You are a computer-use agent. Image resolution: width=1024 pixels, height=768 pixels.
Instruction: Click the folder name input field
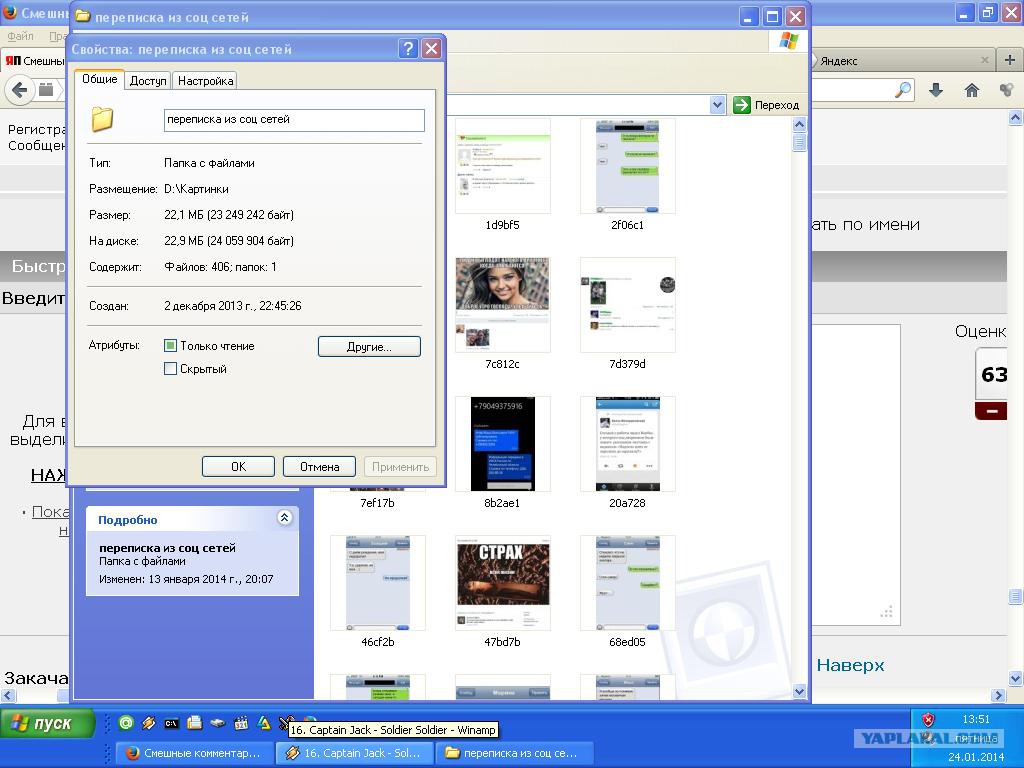point(294,120)
